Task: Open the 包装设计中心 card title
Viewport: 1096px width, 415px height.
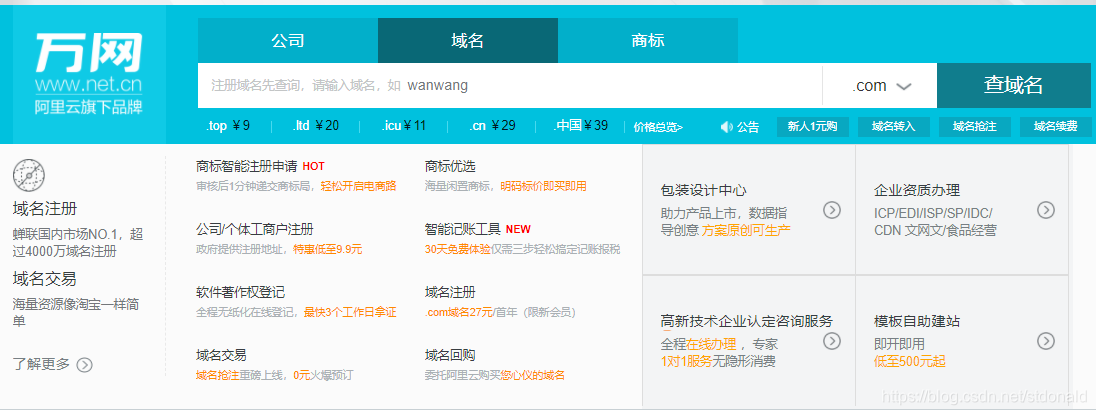Action: pos(703,190)
